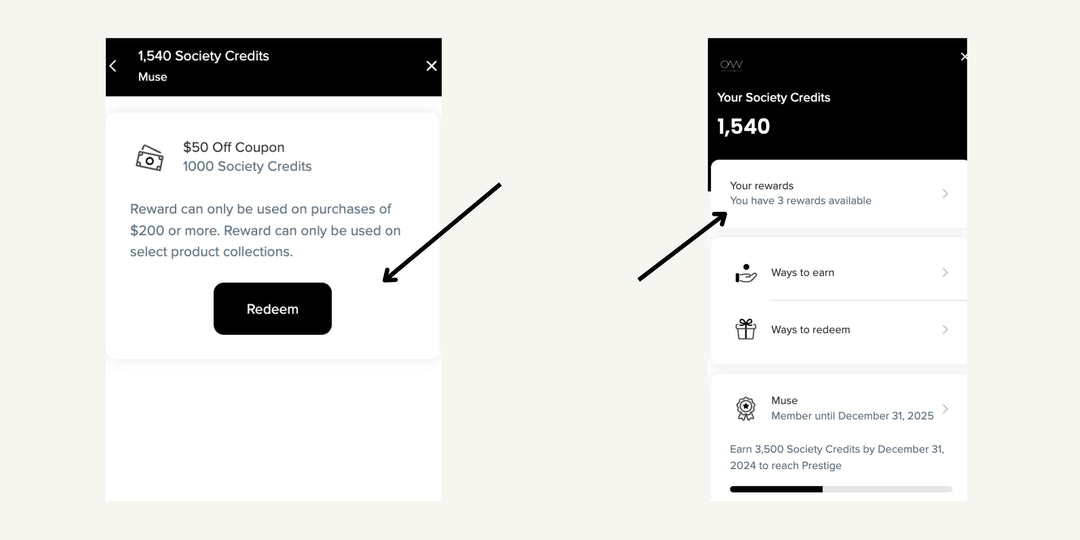Click the Prestige progress bar
Screen dimensions: 1080x540
pos(840,489)
